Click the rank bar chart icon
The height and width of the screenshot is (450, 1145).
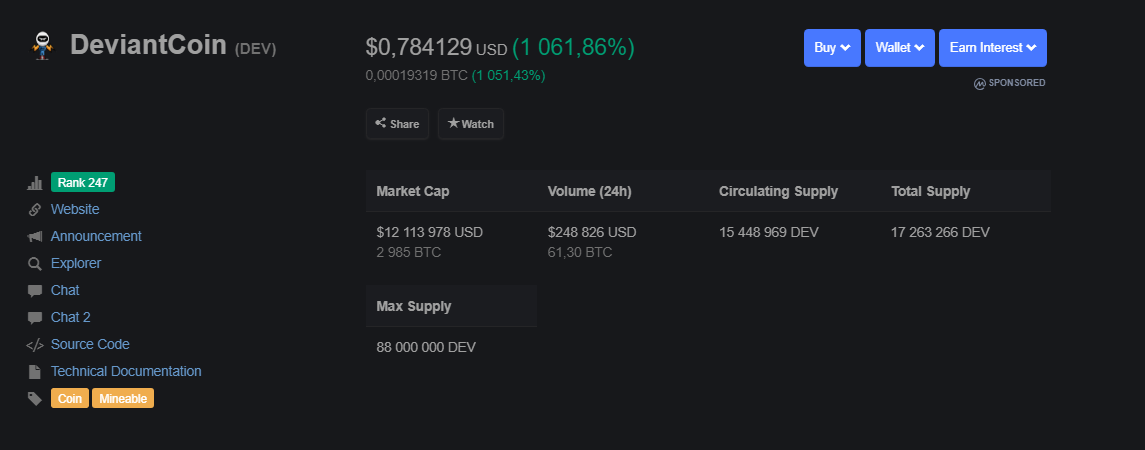point(35,183)
